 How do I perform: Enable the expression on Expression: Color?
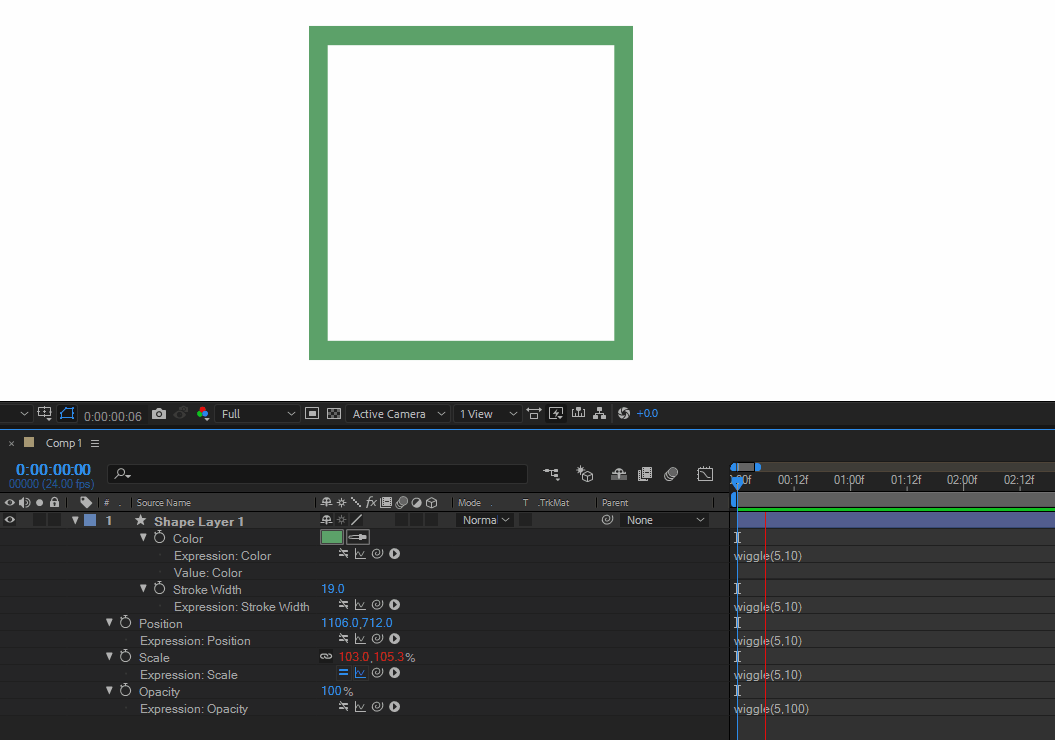pos(343,554)
